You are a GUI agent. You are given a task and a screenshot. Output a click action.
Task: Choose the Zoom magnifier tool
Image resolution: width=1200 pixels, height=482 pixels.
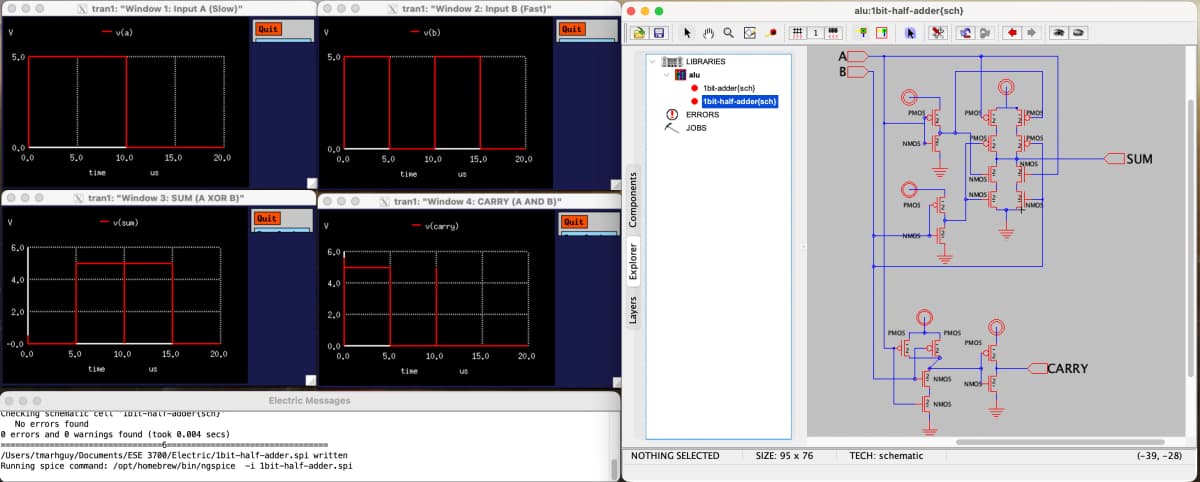[x=729, y=33]
